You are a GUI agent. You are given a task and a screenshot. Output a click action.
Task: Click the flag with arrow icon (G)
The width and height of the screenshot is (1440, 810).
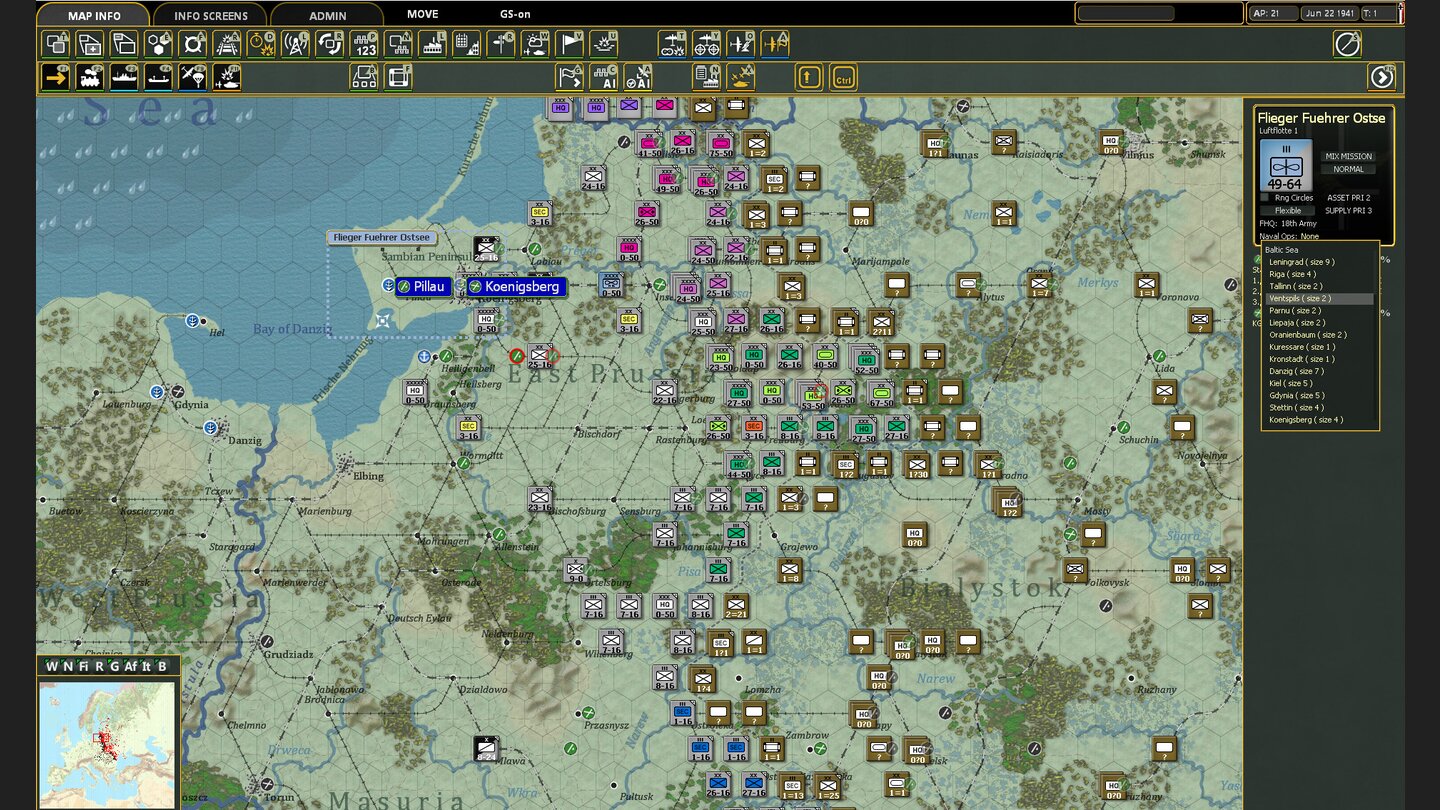point(570,77)
